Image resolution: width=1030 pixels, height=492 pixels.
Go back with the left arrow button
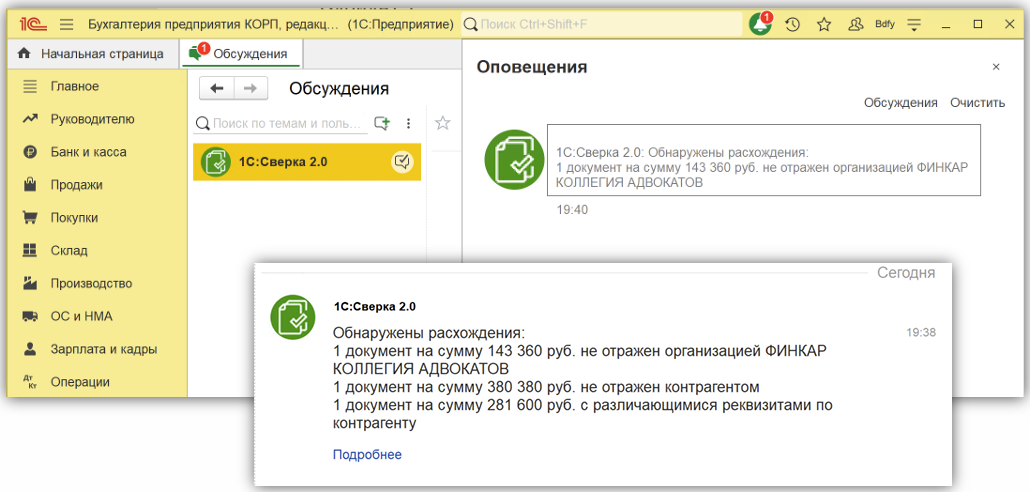click(x=216, y=89)
